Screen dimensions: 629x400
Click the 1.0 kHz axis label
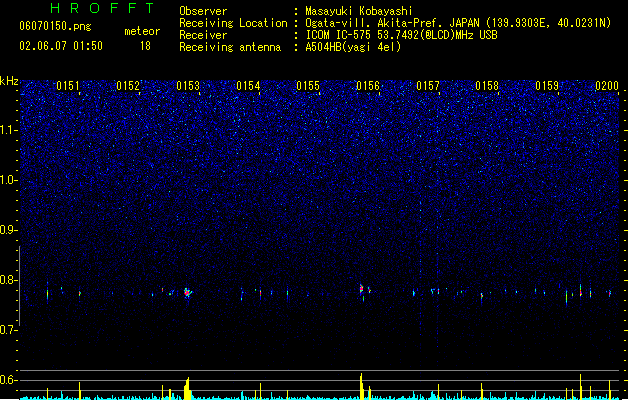(x=9, y=180)
